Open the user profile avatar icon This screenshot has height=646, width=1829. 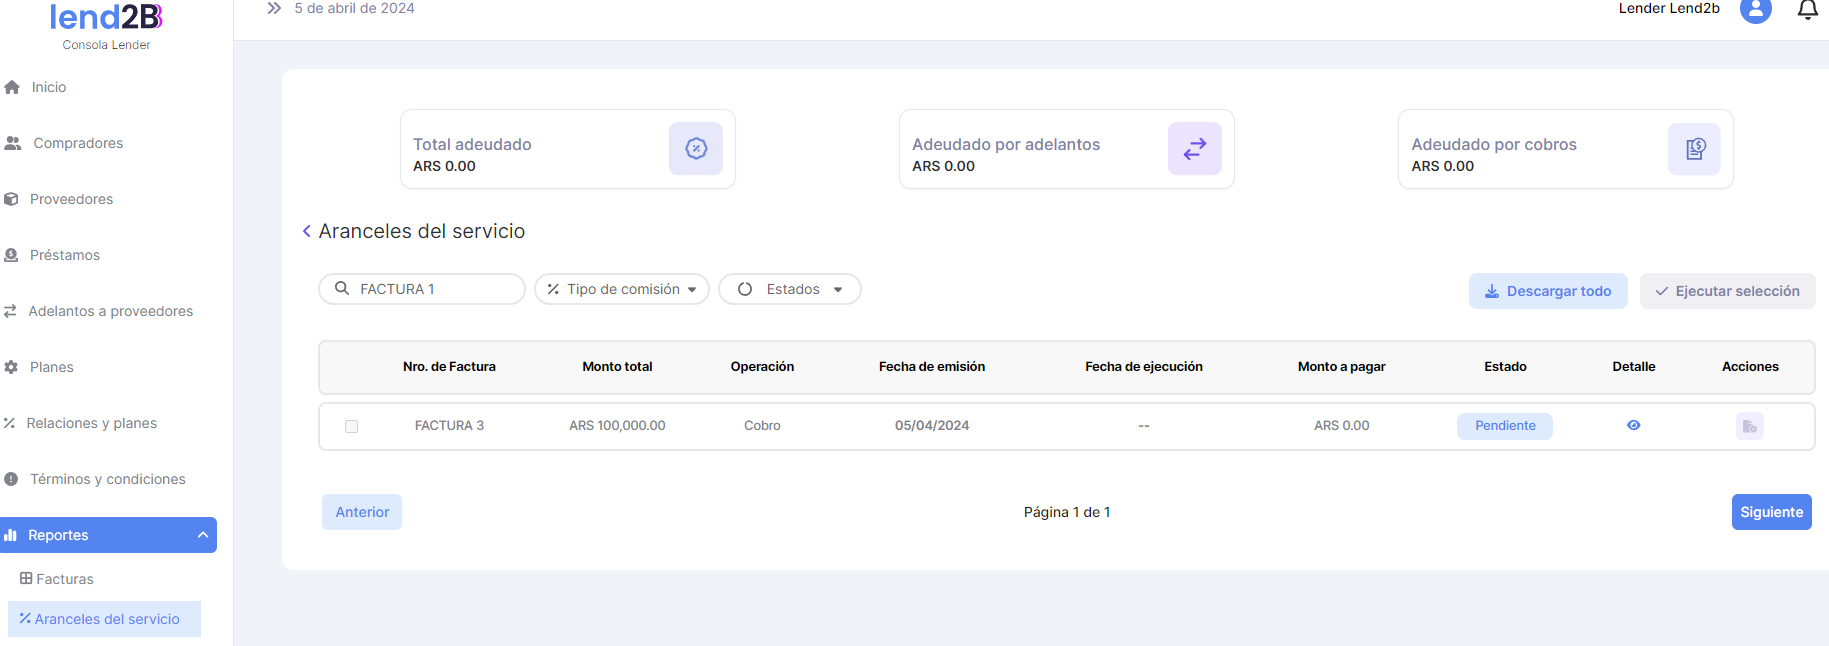pyautogui.click(x=1755, y=10)
